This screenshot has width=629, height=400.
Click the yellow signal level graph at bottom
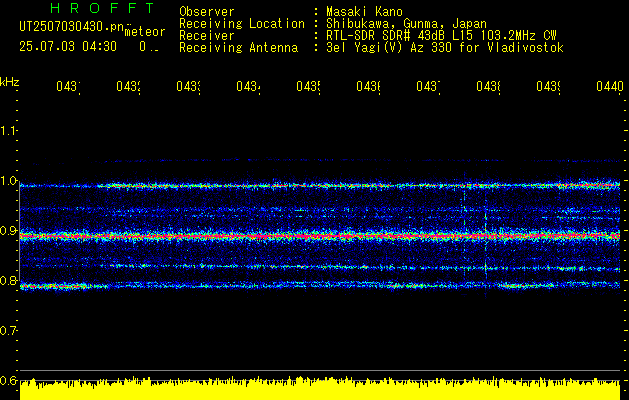tap(320, 388)
